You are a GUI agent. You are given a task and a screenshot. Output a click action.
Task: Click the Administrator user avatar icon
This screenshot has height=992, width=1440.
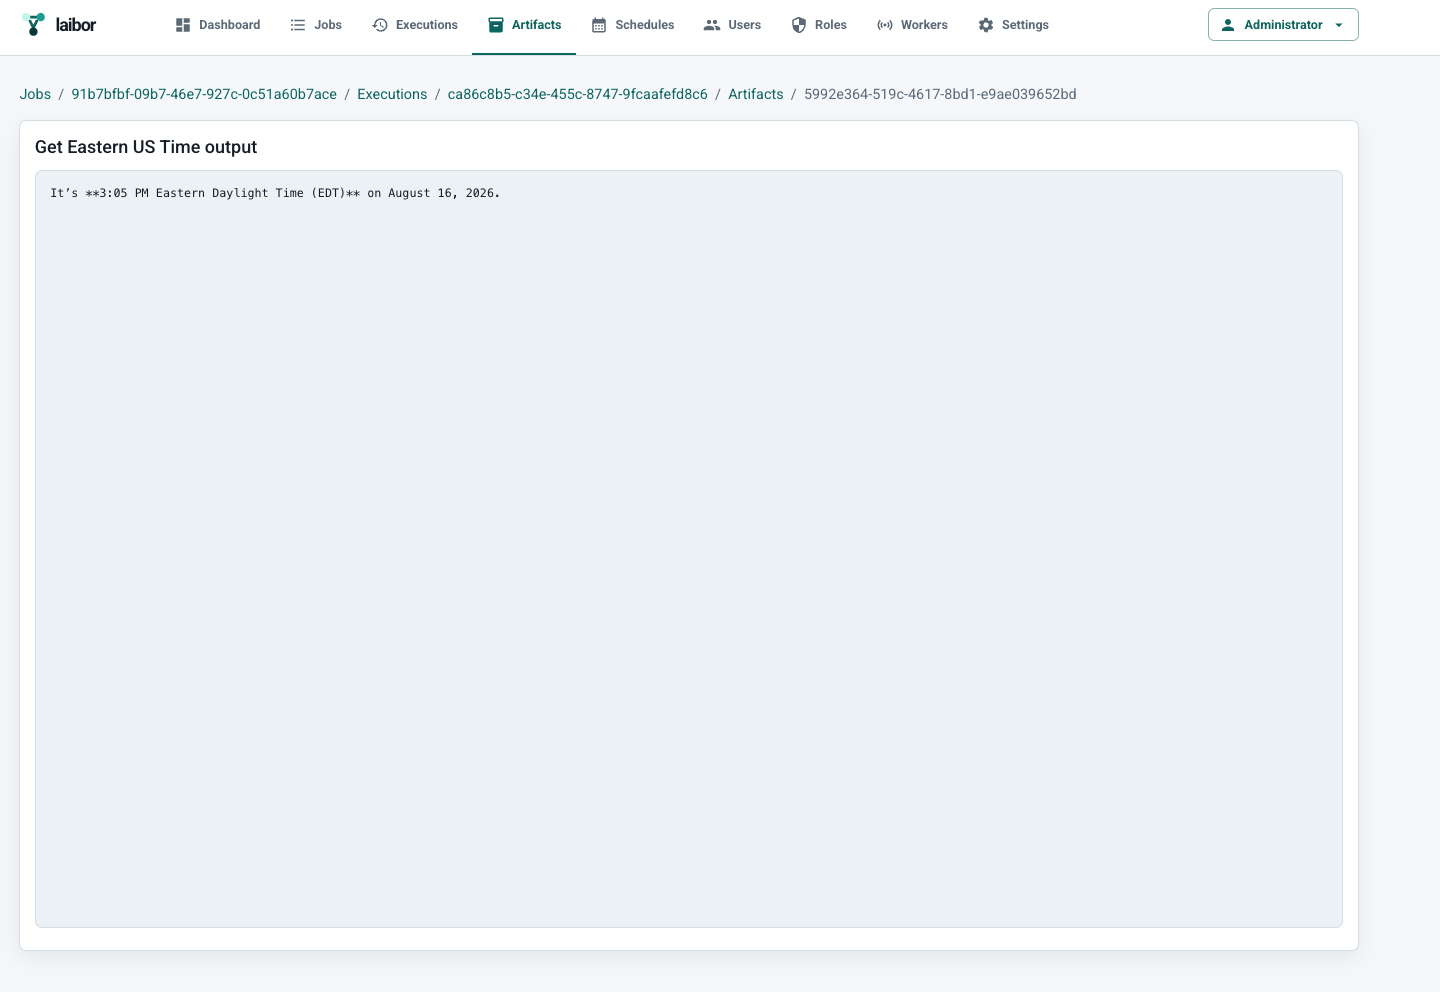coord(1228,25)
